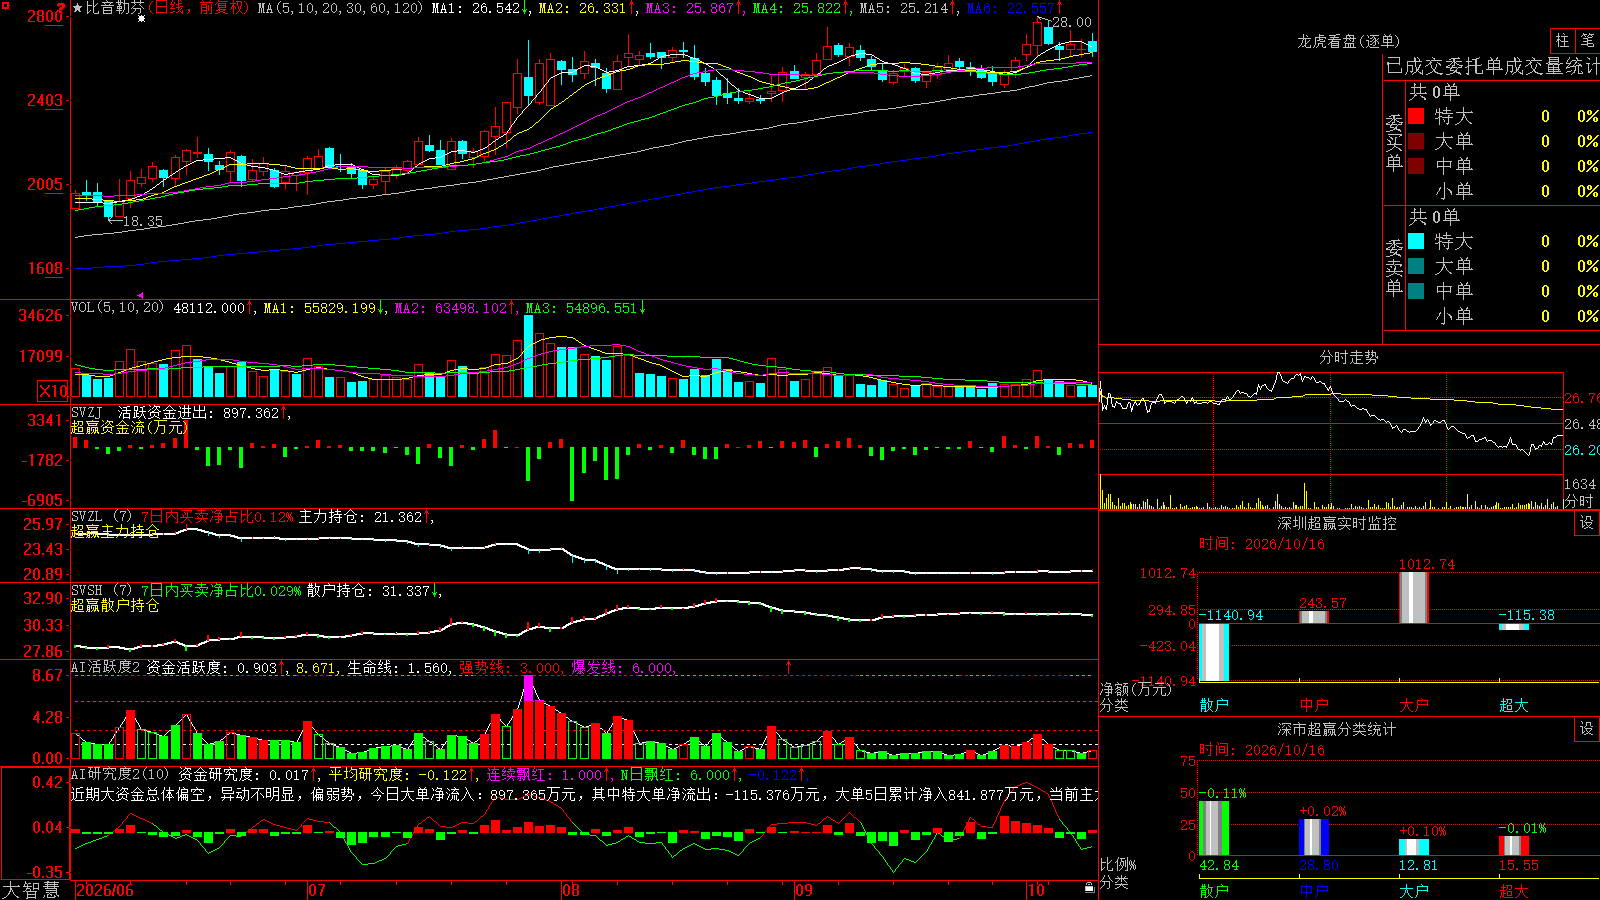The height and width of the screenshot is (900, 1600).
Task: Click the 大智慧 logo
Action: coord(31,890)
